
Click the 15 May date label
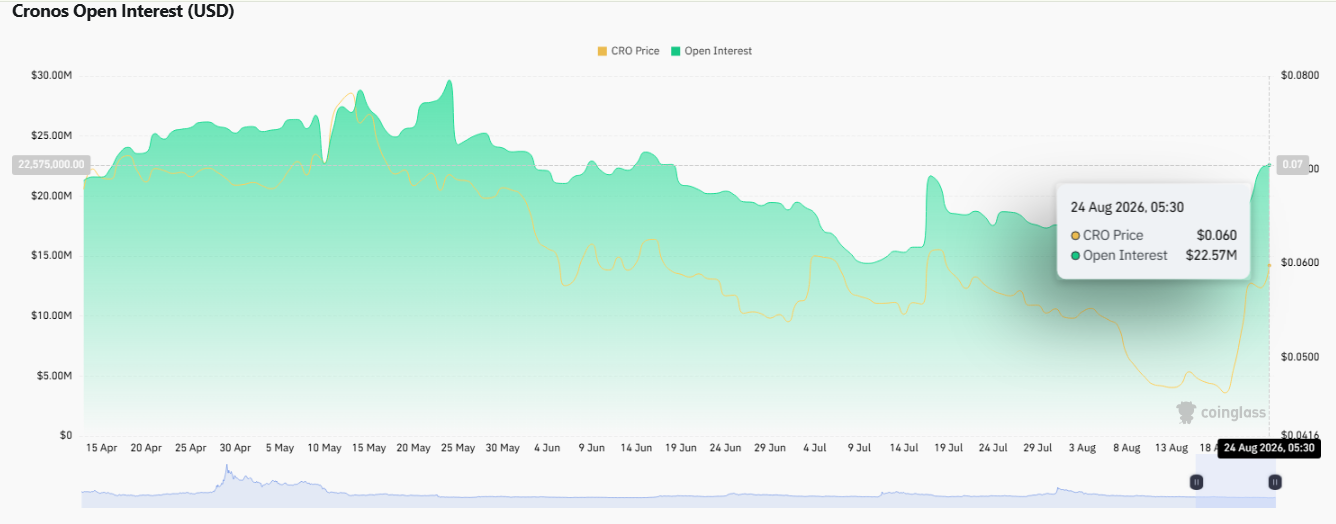tap(369, 448)
